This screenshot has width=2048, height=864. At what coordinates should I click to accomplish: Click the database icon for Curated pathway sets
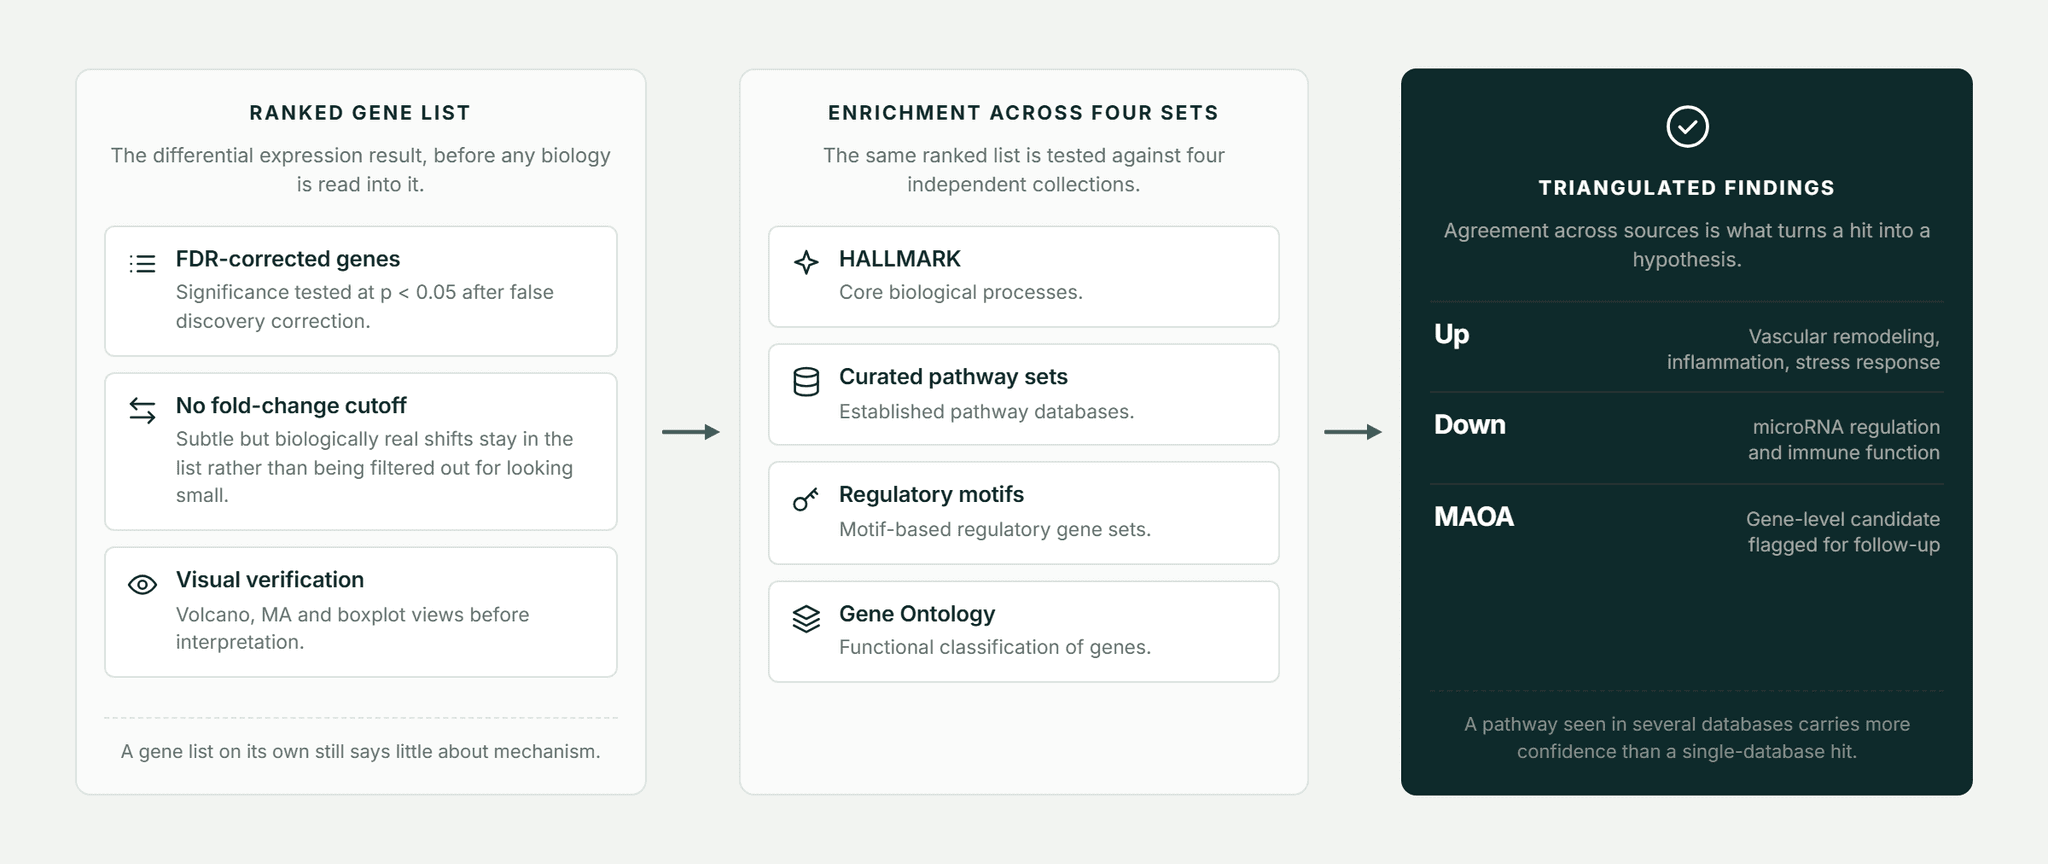click(x=806, y=382)
